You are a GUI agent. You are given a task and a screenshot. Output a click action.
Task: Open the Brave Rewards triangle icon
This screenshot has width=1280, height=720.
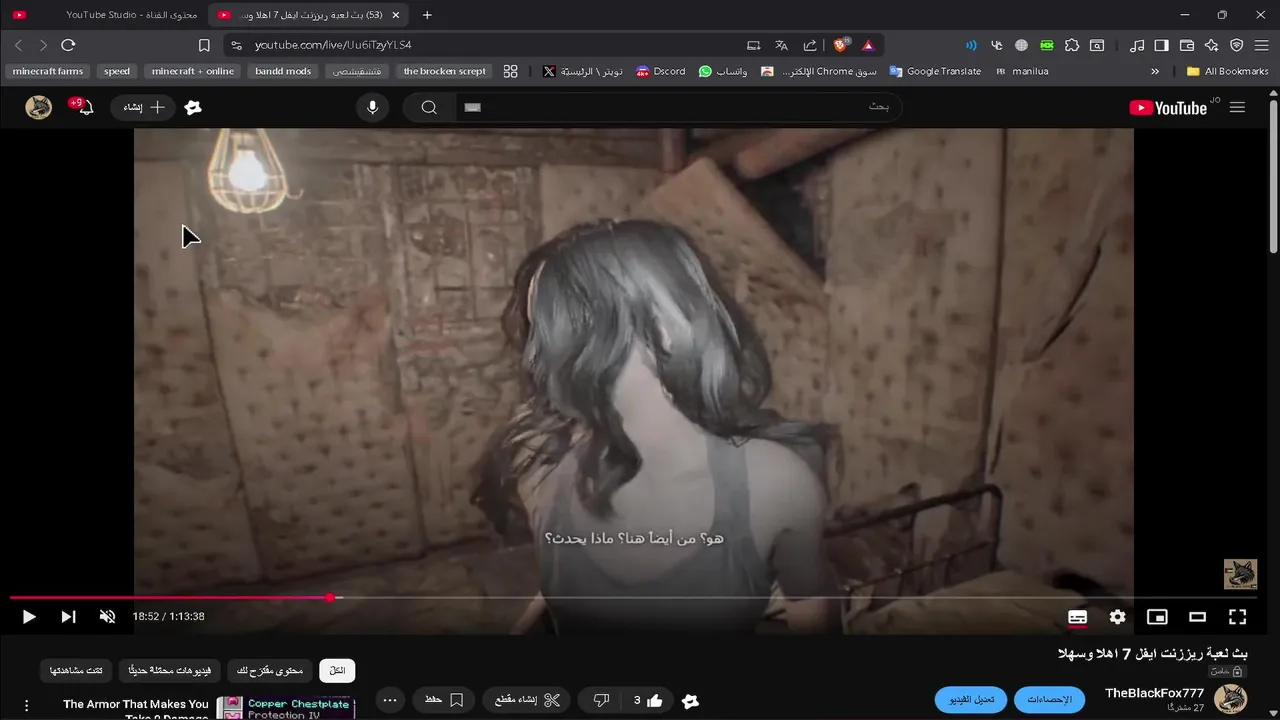[x=868, y=45]
